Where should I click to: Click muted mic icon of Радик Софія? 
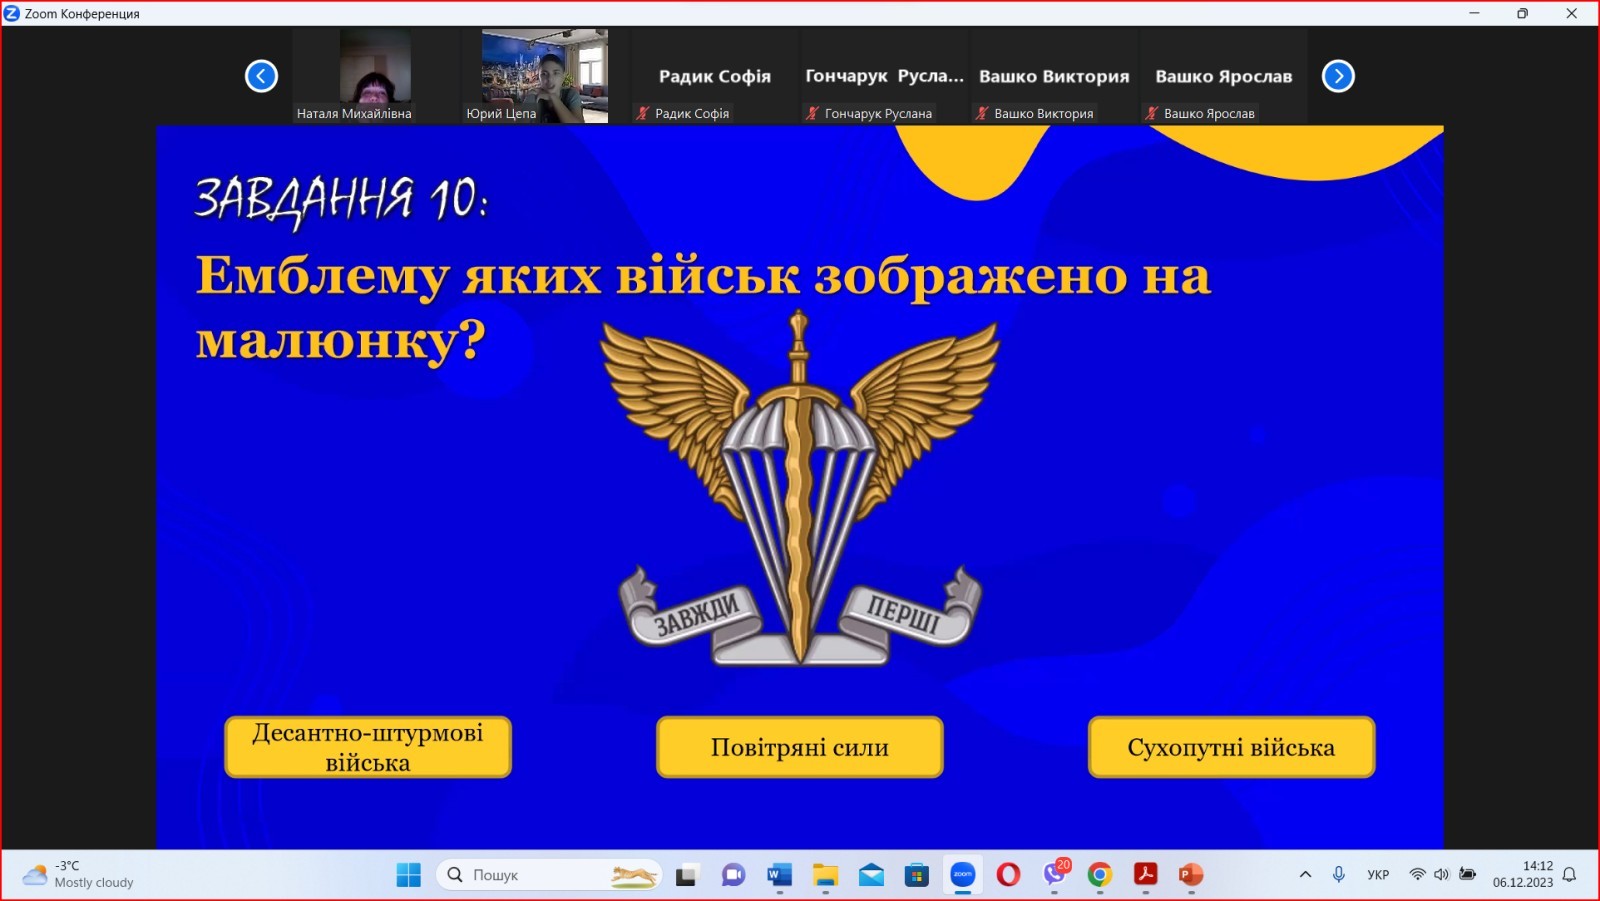tap(643, 113)
